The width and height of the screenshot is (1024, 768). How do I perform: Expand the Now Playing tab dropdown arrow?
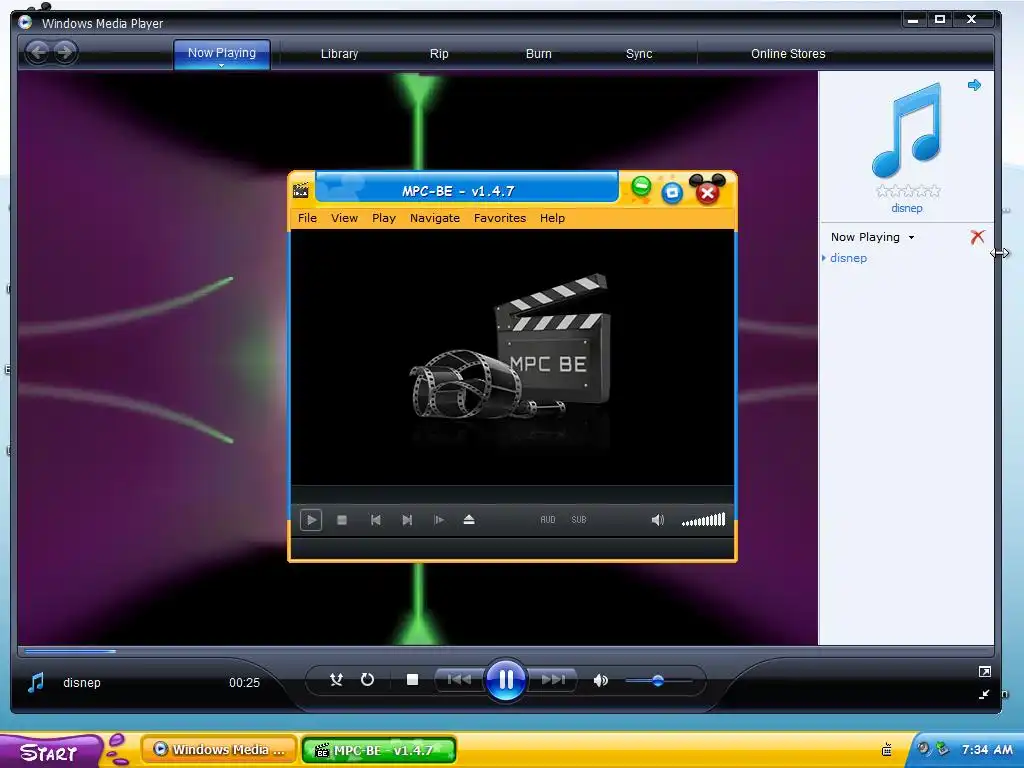click(x=221, y=65)
